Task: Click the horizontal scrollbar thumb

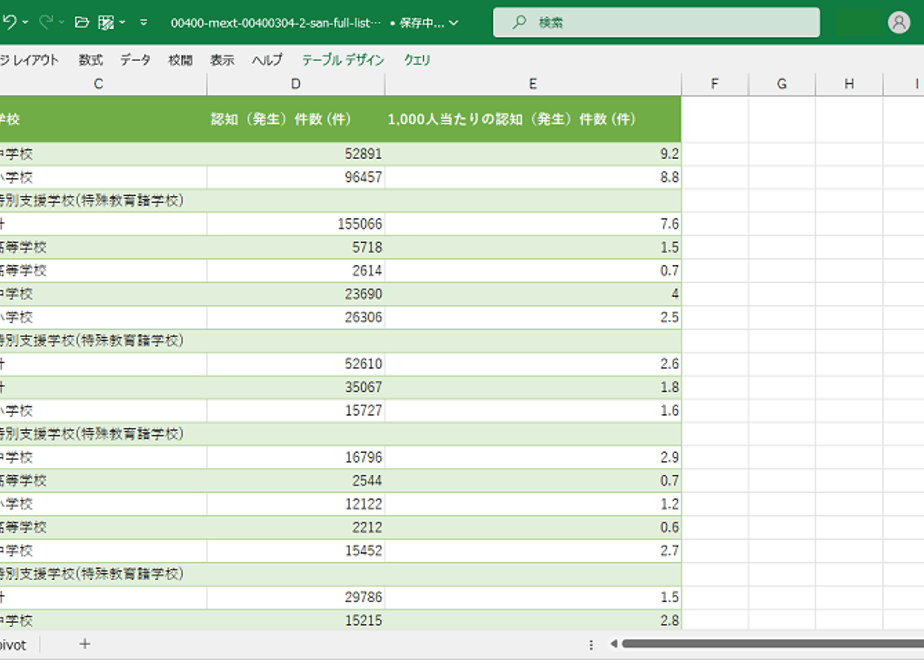Action: coord(770,644)
